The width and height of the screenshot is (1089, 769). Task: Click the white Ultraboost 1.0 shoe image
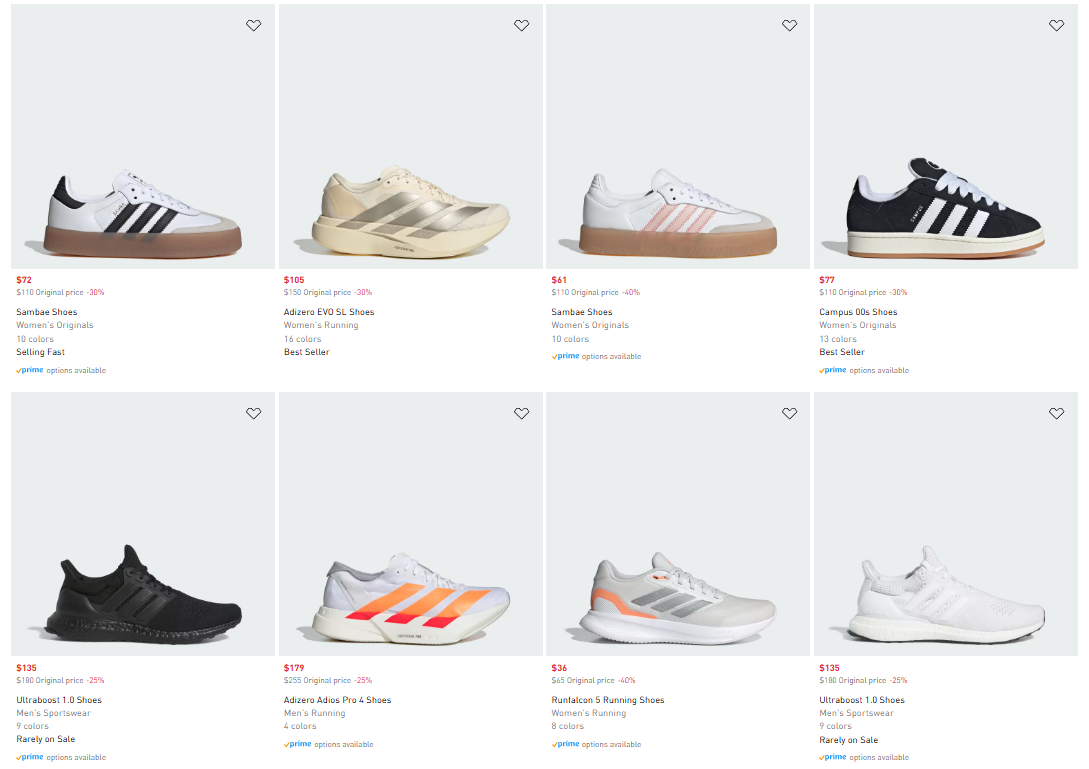coord(946,523)
